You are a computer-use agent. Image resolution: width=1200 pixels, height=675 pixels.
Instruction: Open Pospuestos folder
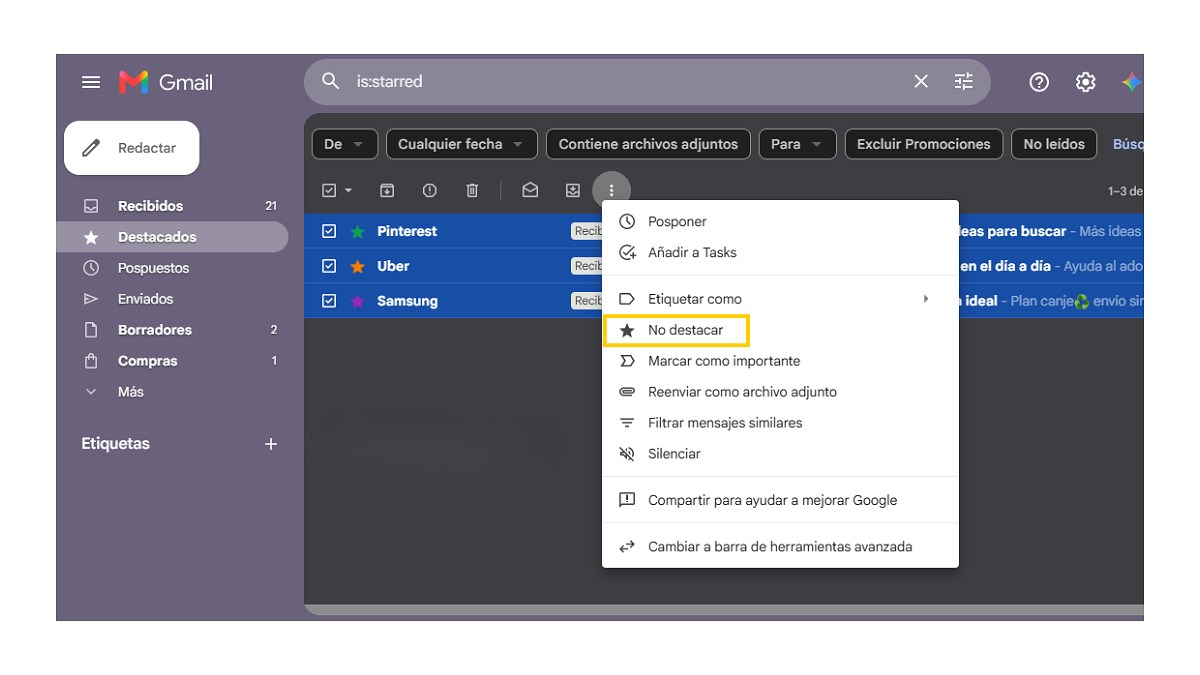[x=172, y=268]
